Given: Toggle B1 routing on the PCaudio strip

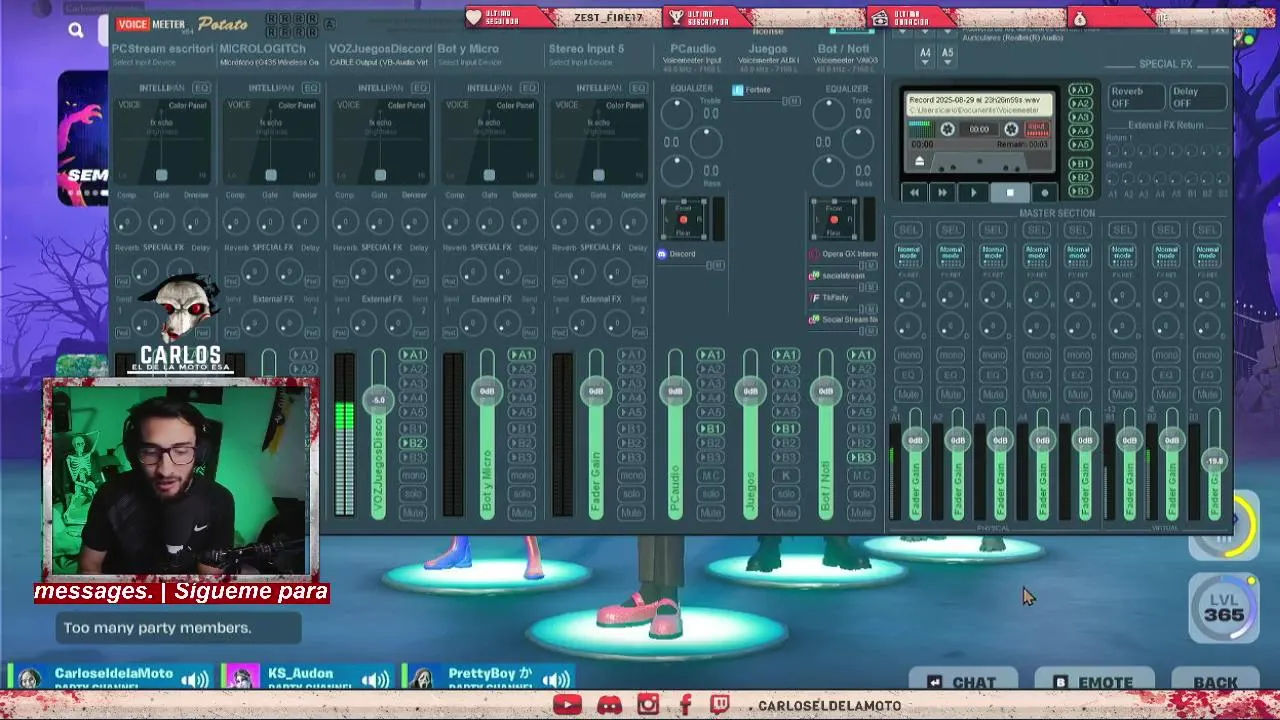Looking at the screenshot, I should click(711, 429).
